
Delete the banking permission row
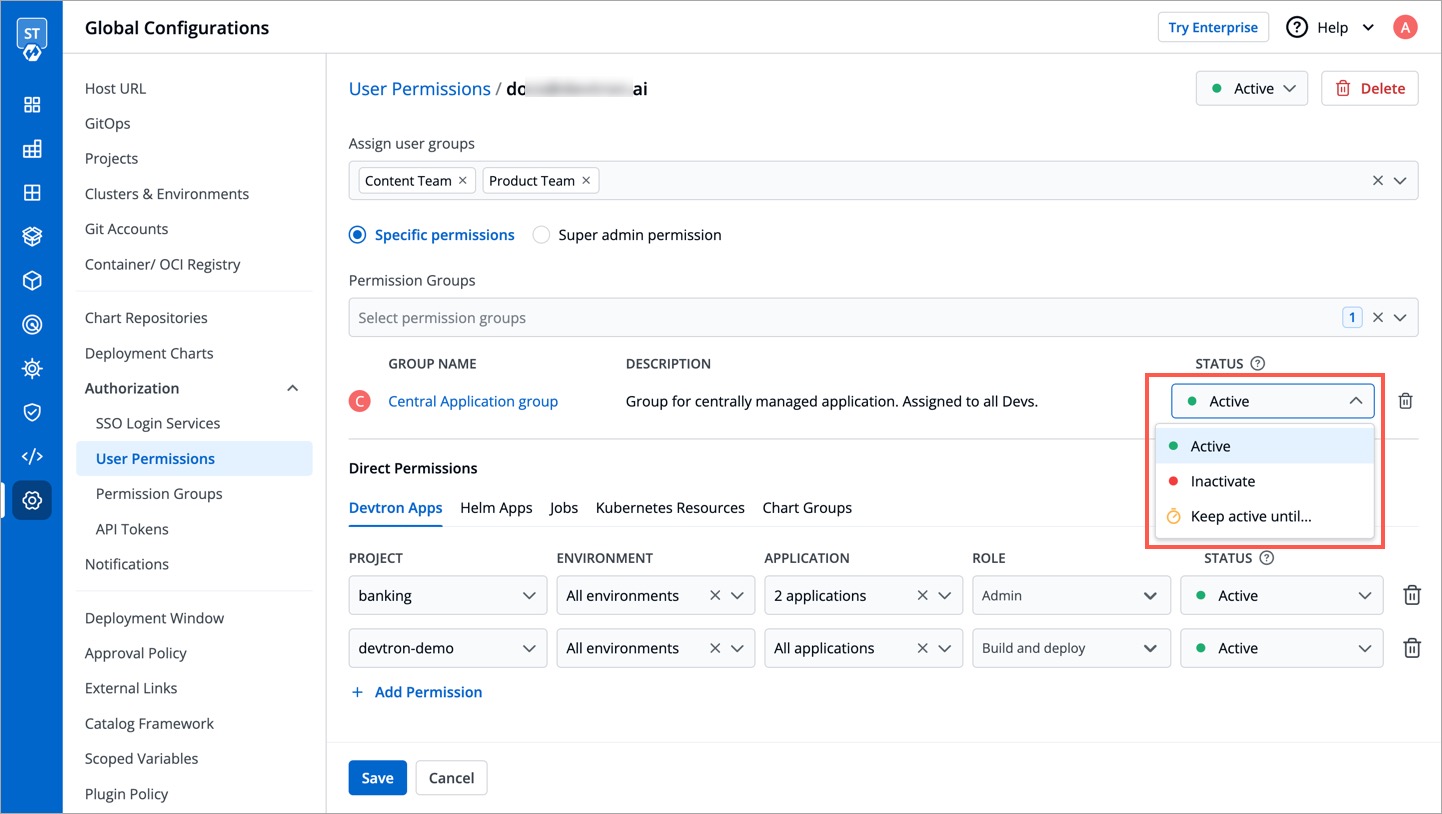(1412, 595)
